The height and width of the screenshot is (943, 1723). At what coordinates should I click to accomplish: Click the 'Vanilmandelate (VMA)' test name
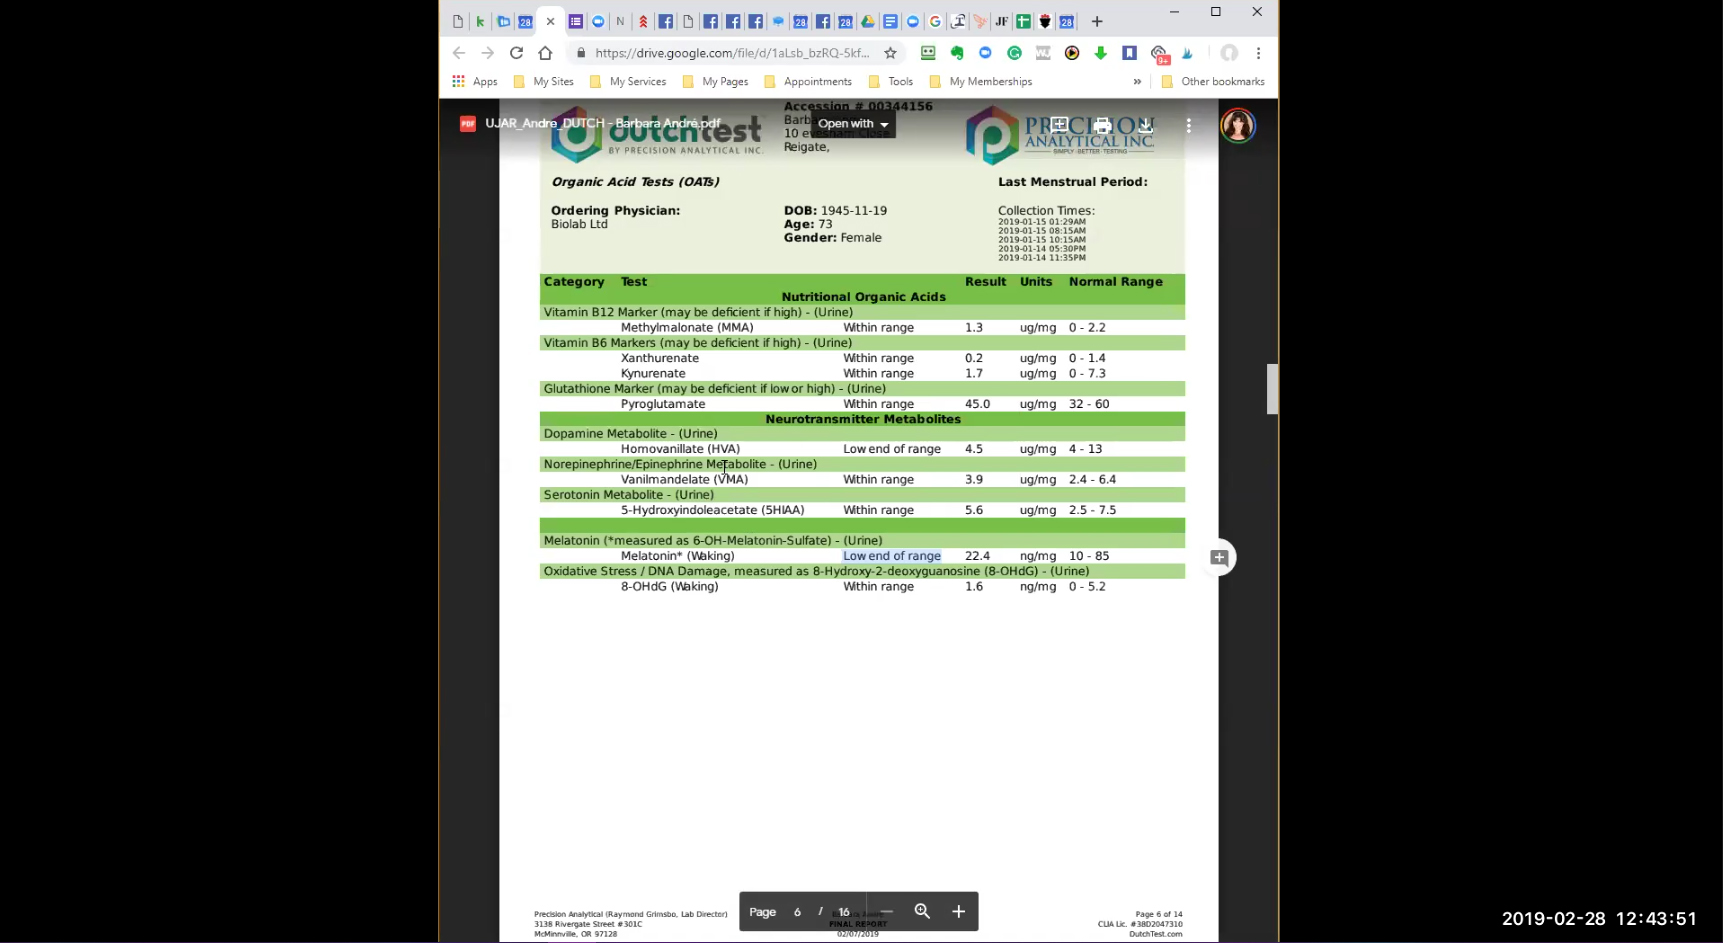pos(684,480)
